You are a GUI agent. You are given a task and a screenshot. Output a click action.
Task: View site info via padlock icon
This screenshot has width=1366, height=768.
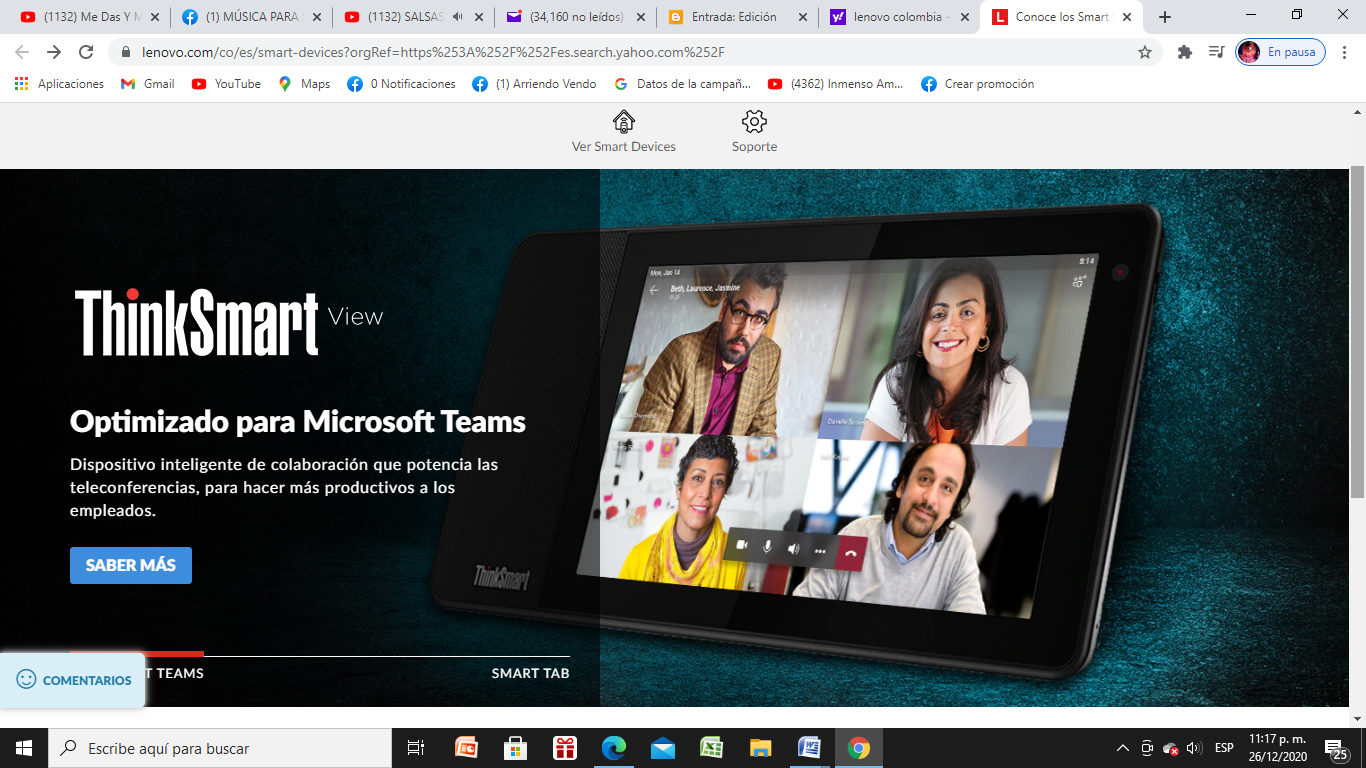pyautogui.click(x=126, y=52)
